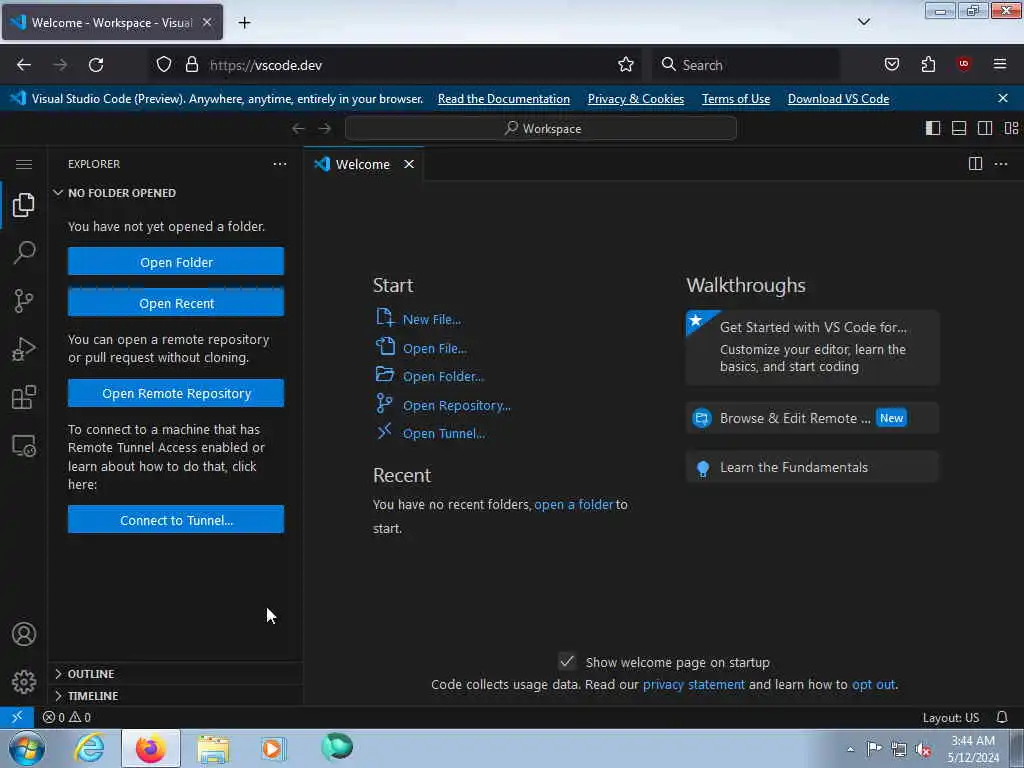Click Open Repository link under Start
The image size is (1024, 768).
(x=456, y=405)
